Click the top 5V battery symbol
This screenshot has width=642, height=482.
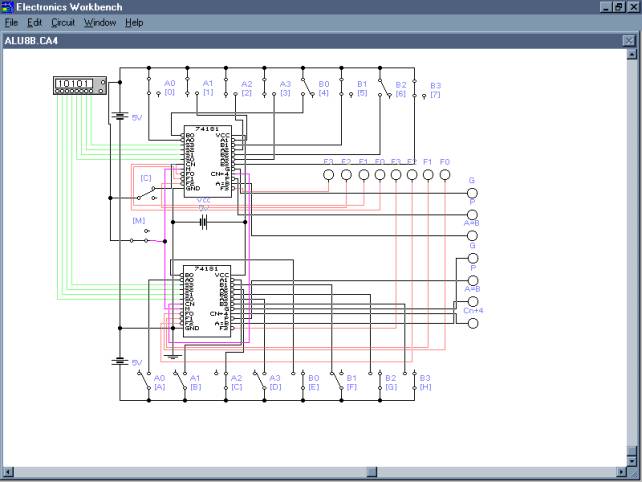(121, 118)
